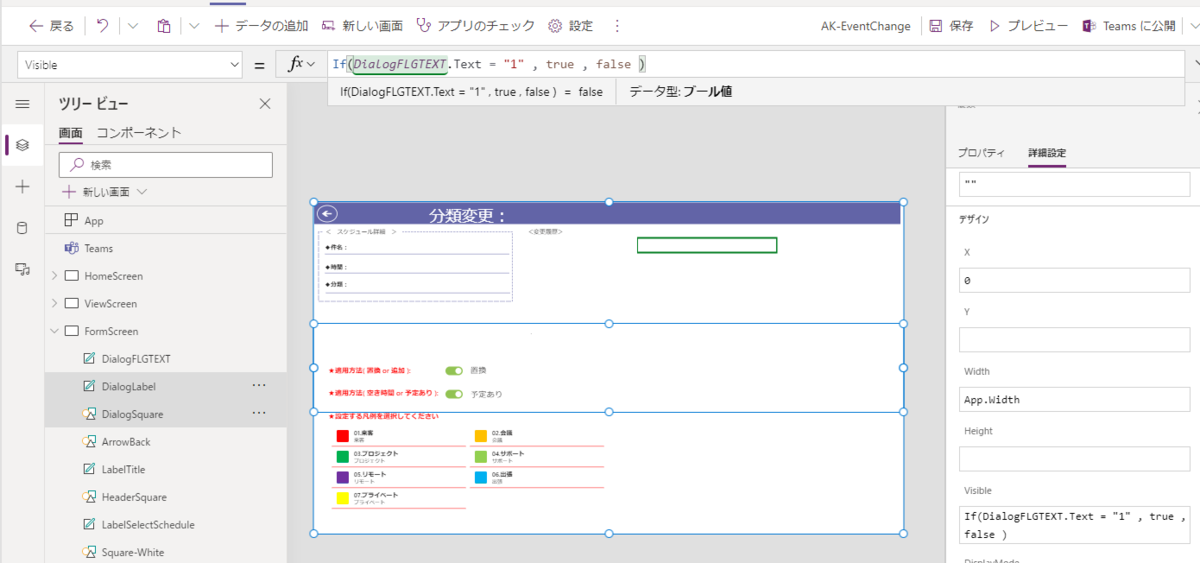
Task: Click the X property input field
Action: (x=1074, y=280)
